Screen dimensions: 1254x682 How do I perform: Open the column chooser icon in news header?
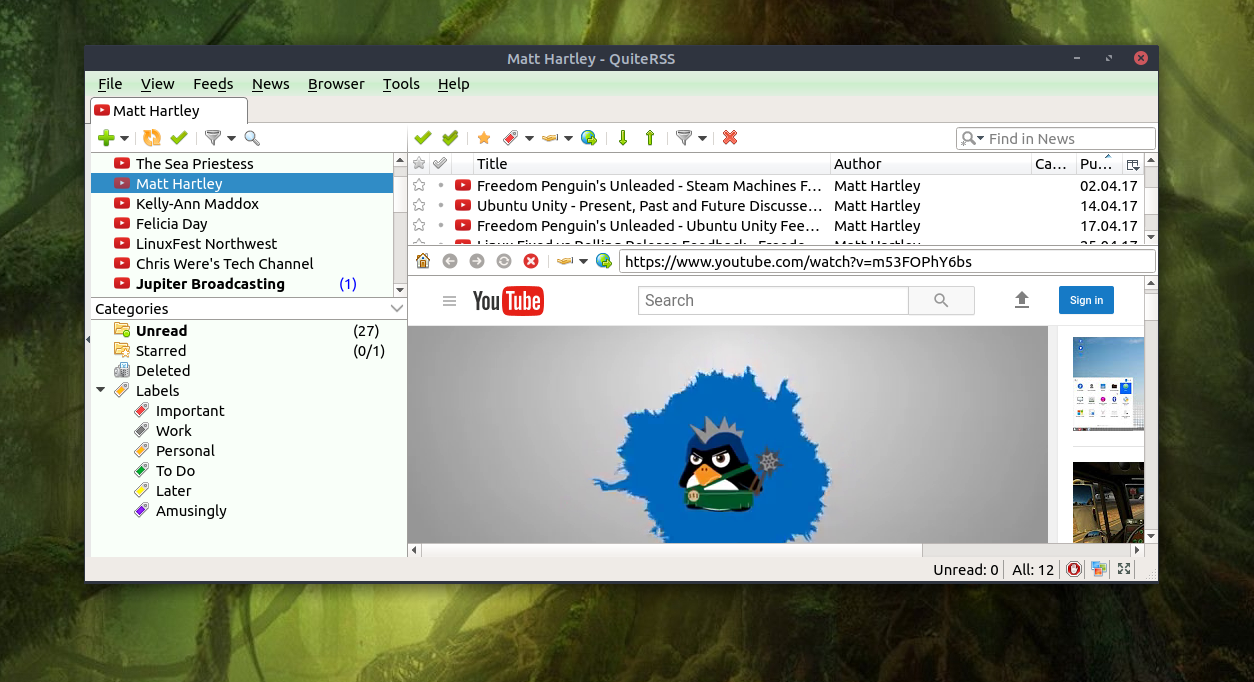(x=1133, y=164)
